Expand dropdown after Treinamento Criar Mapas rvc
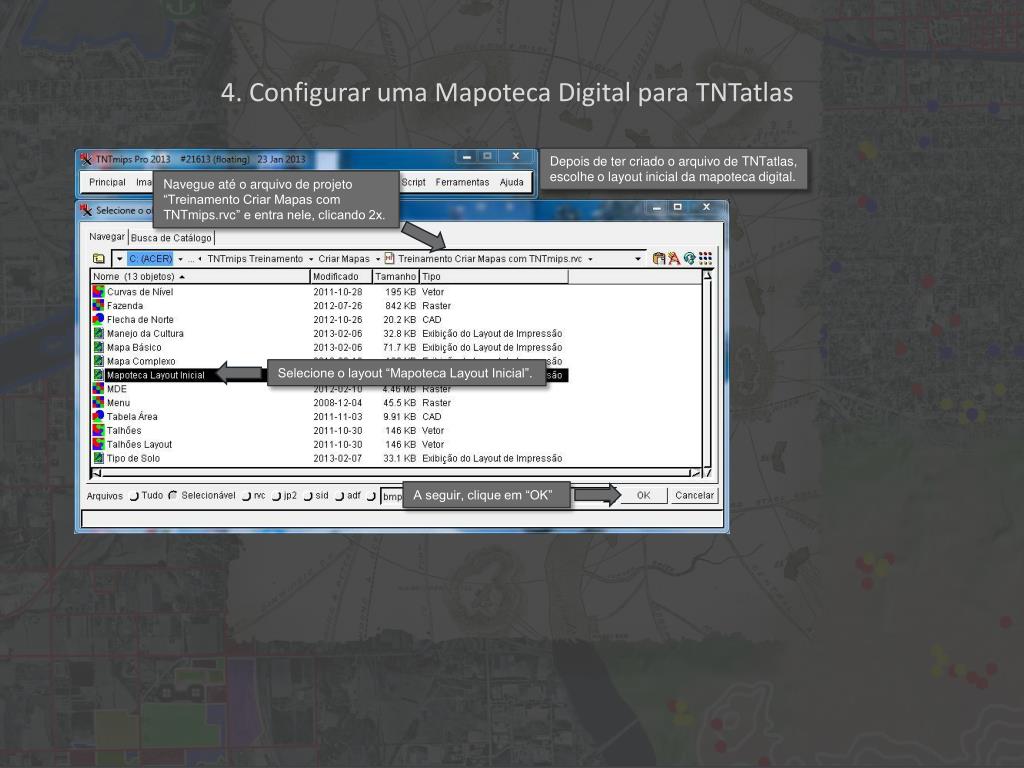The width and height of the screenshot is (1024, 768). tap(590, 259)
